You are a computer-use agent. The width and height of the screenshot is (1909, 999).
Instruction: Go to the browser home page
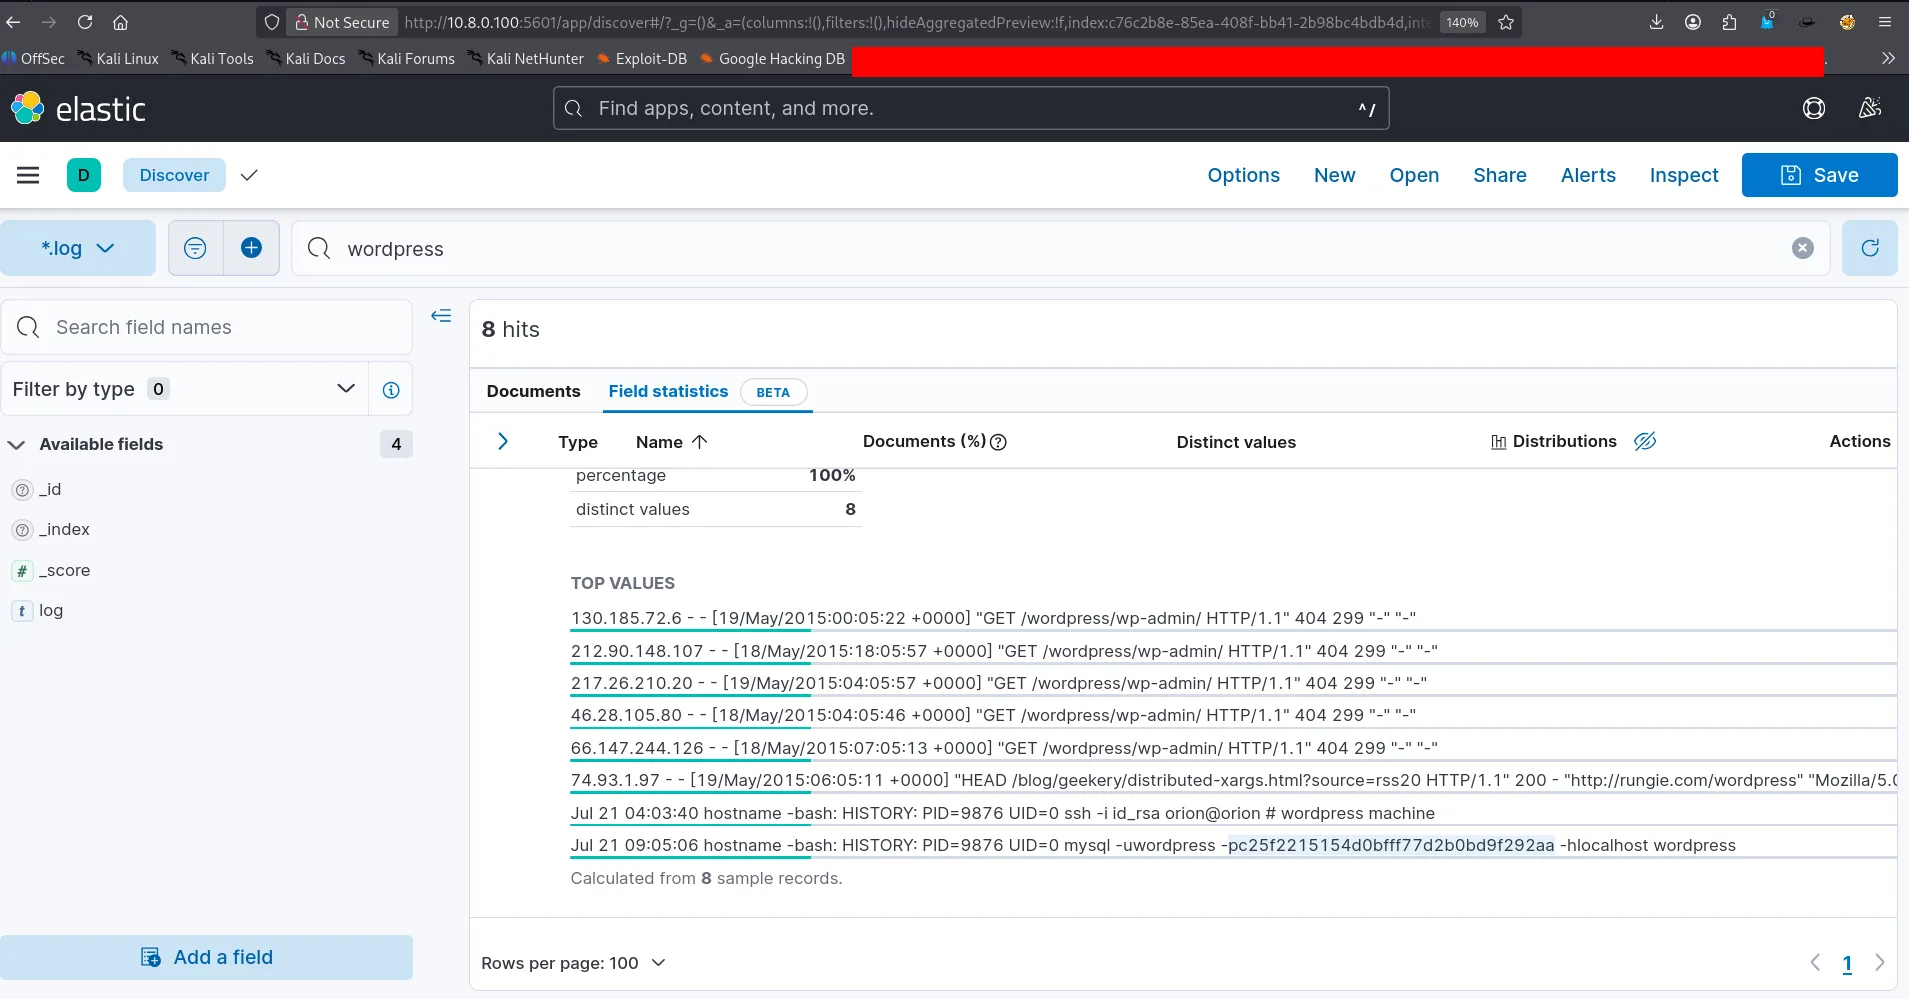pyautogui.click(x=120, y=22)
